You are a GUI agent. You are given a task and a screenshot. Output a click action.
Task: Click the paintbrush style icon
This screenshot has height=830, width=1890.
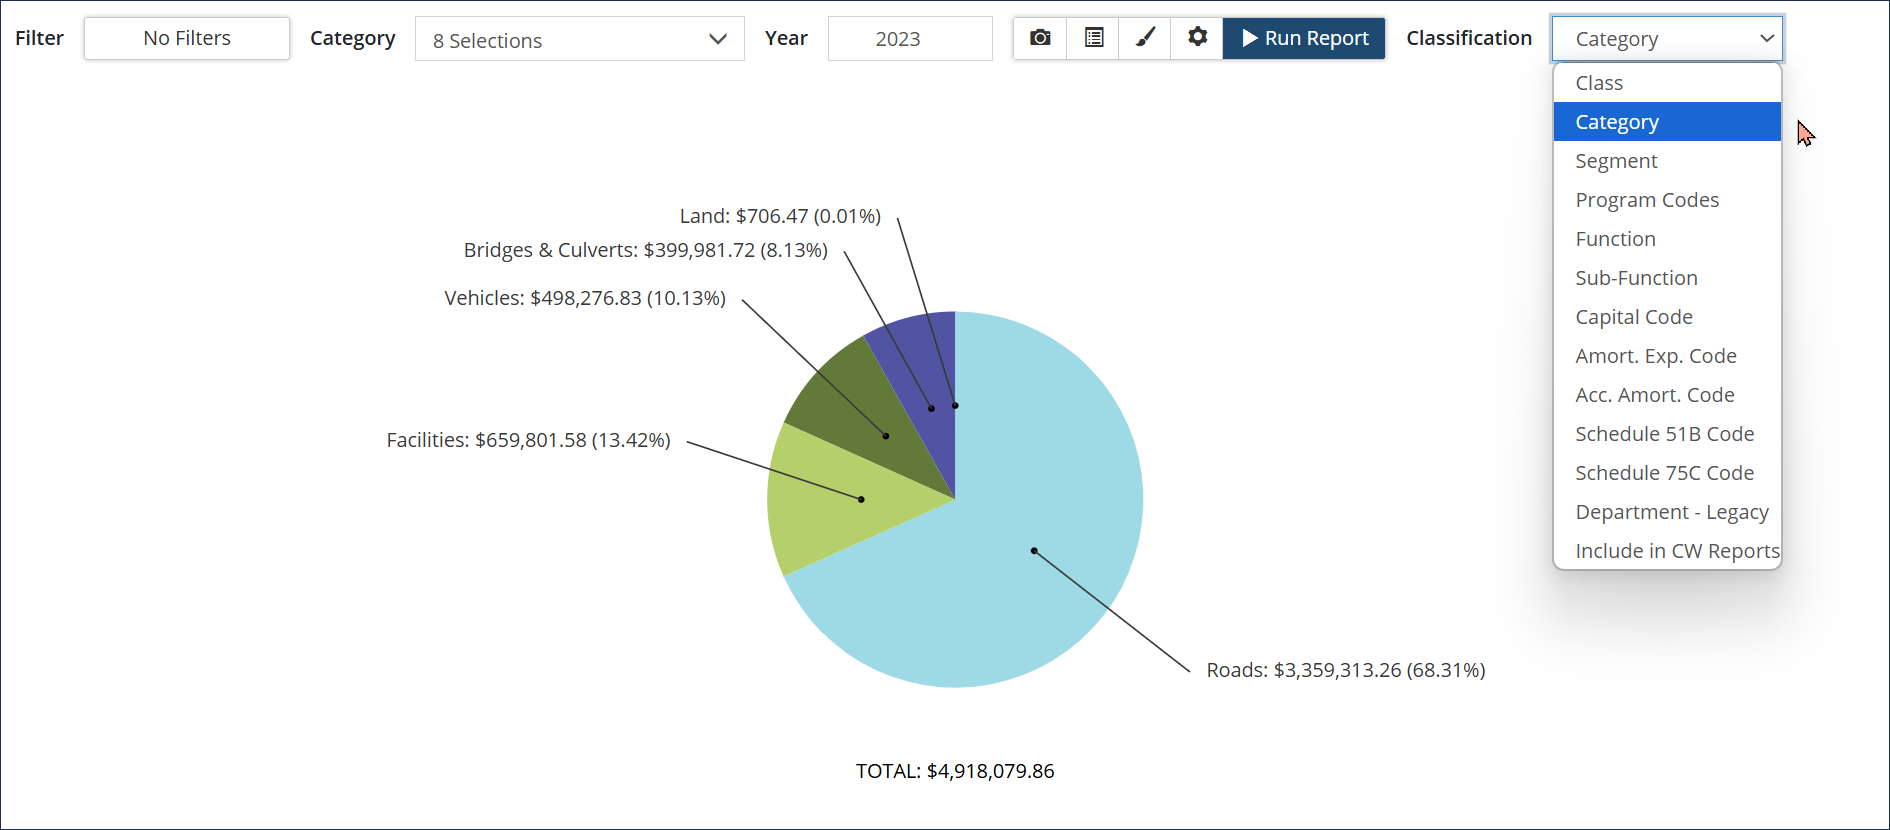[1146, 38]
